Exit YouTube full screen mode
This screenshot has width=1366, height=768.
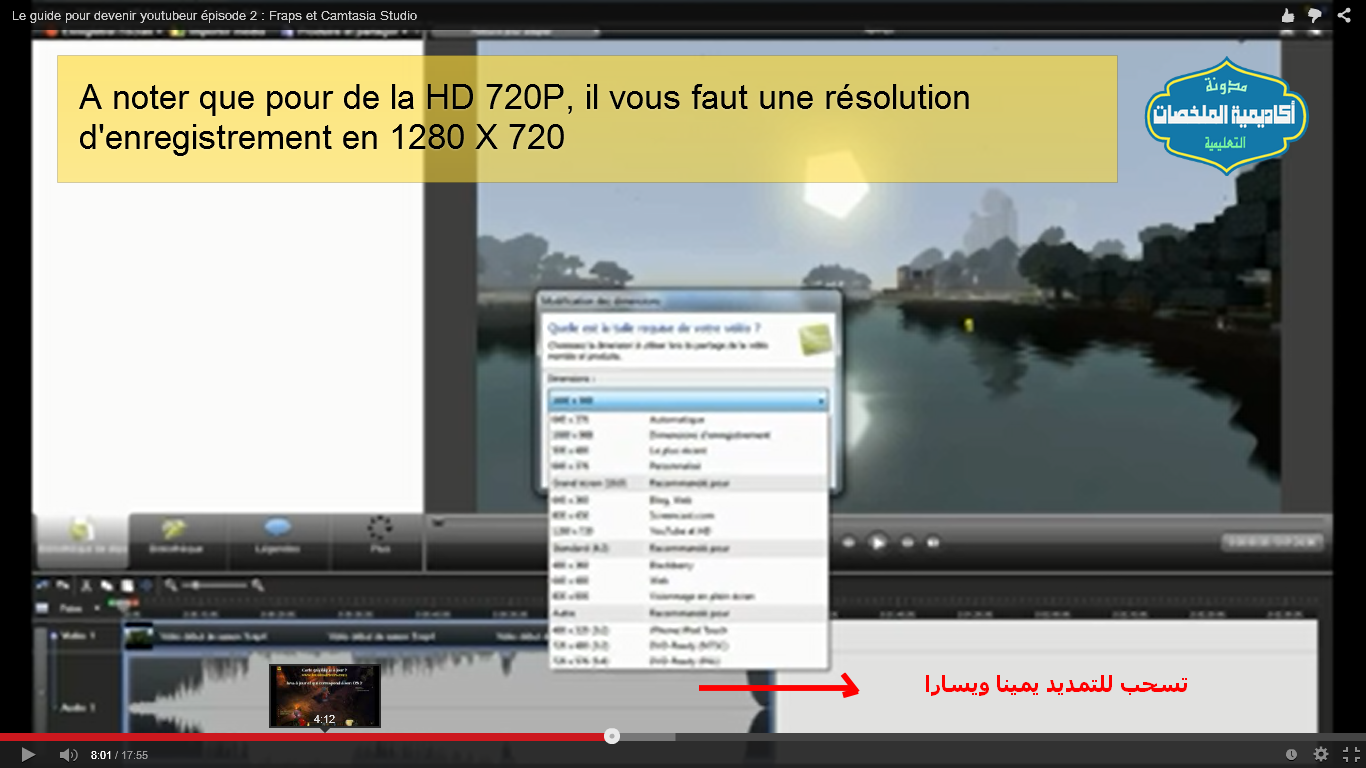click(x=1351, y=755)
